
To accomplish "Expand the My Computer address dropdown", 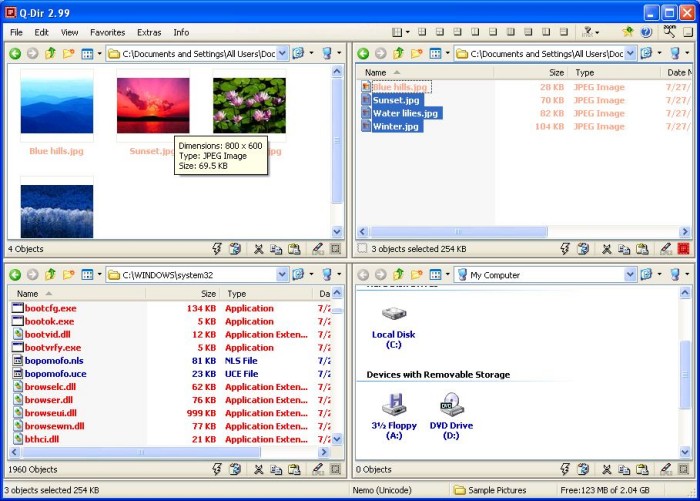I will [x=630, y=275].
